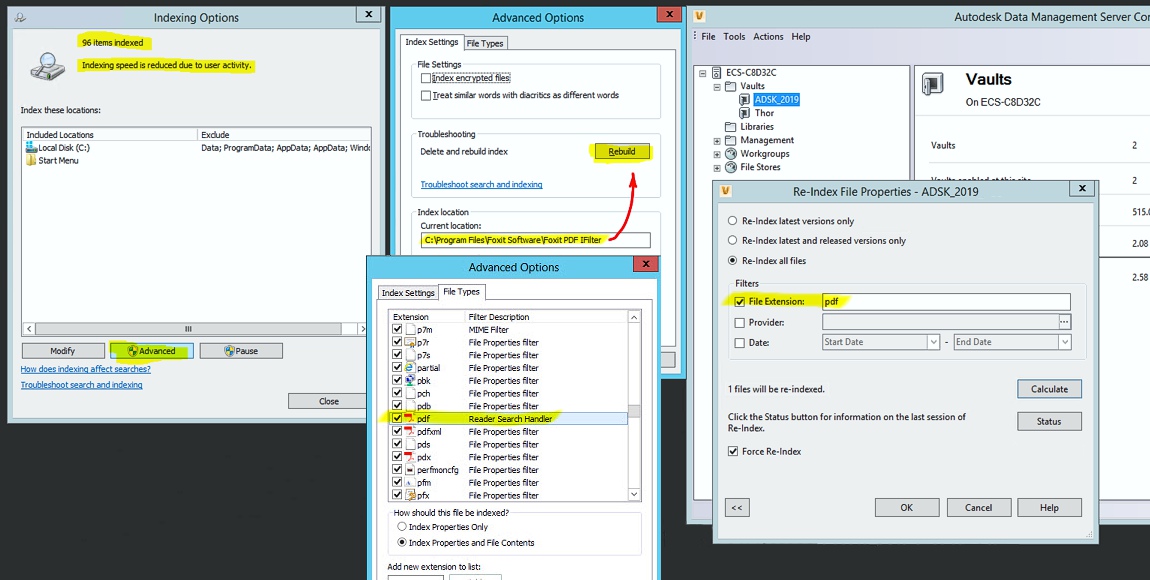
Task: Click the pfm font file icon
Action: (x=411, y=482)
